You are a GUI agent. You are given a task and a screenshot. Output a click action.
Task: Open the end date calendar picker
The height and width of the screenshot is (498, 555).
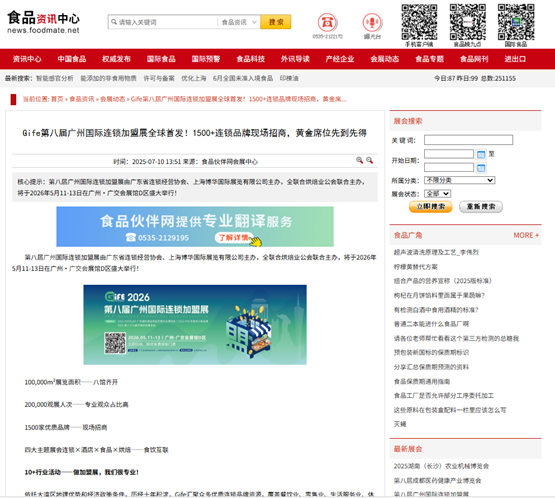pos(481,168)
